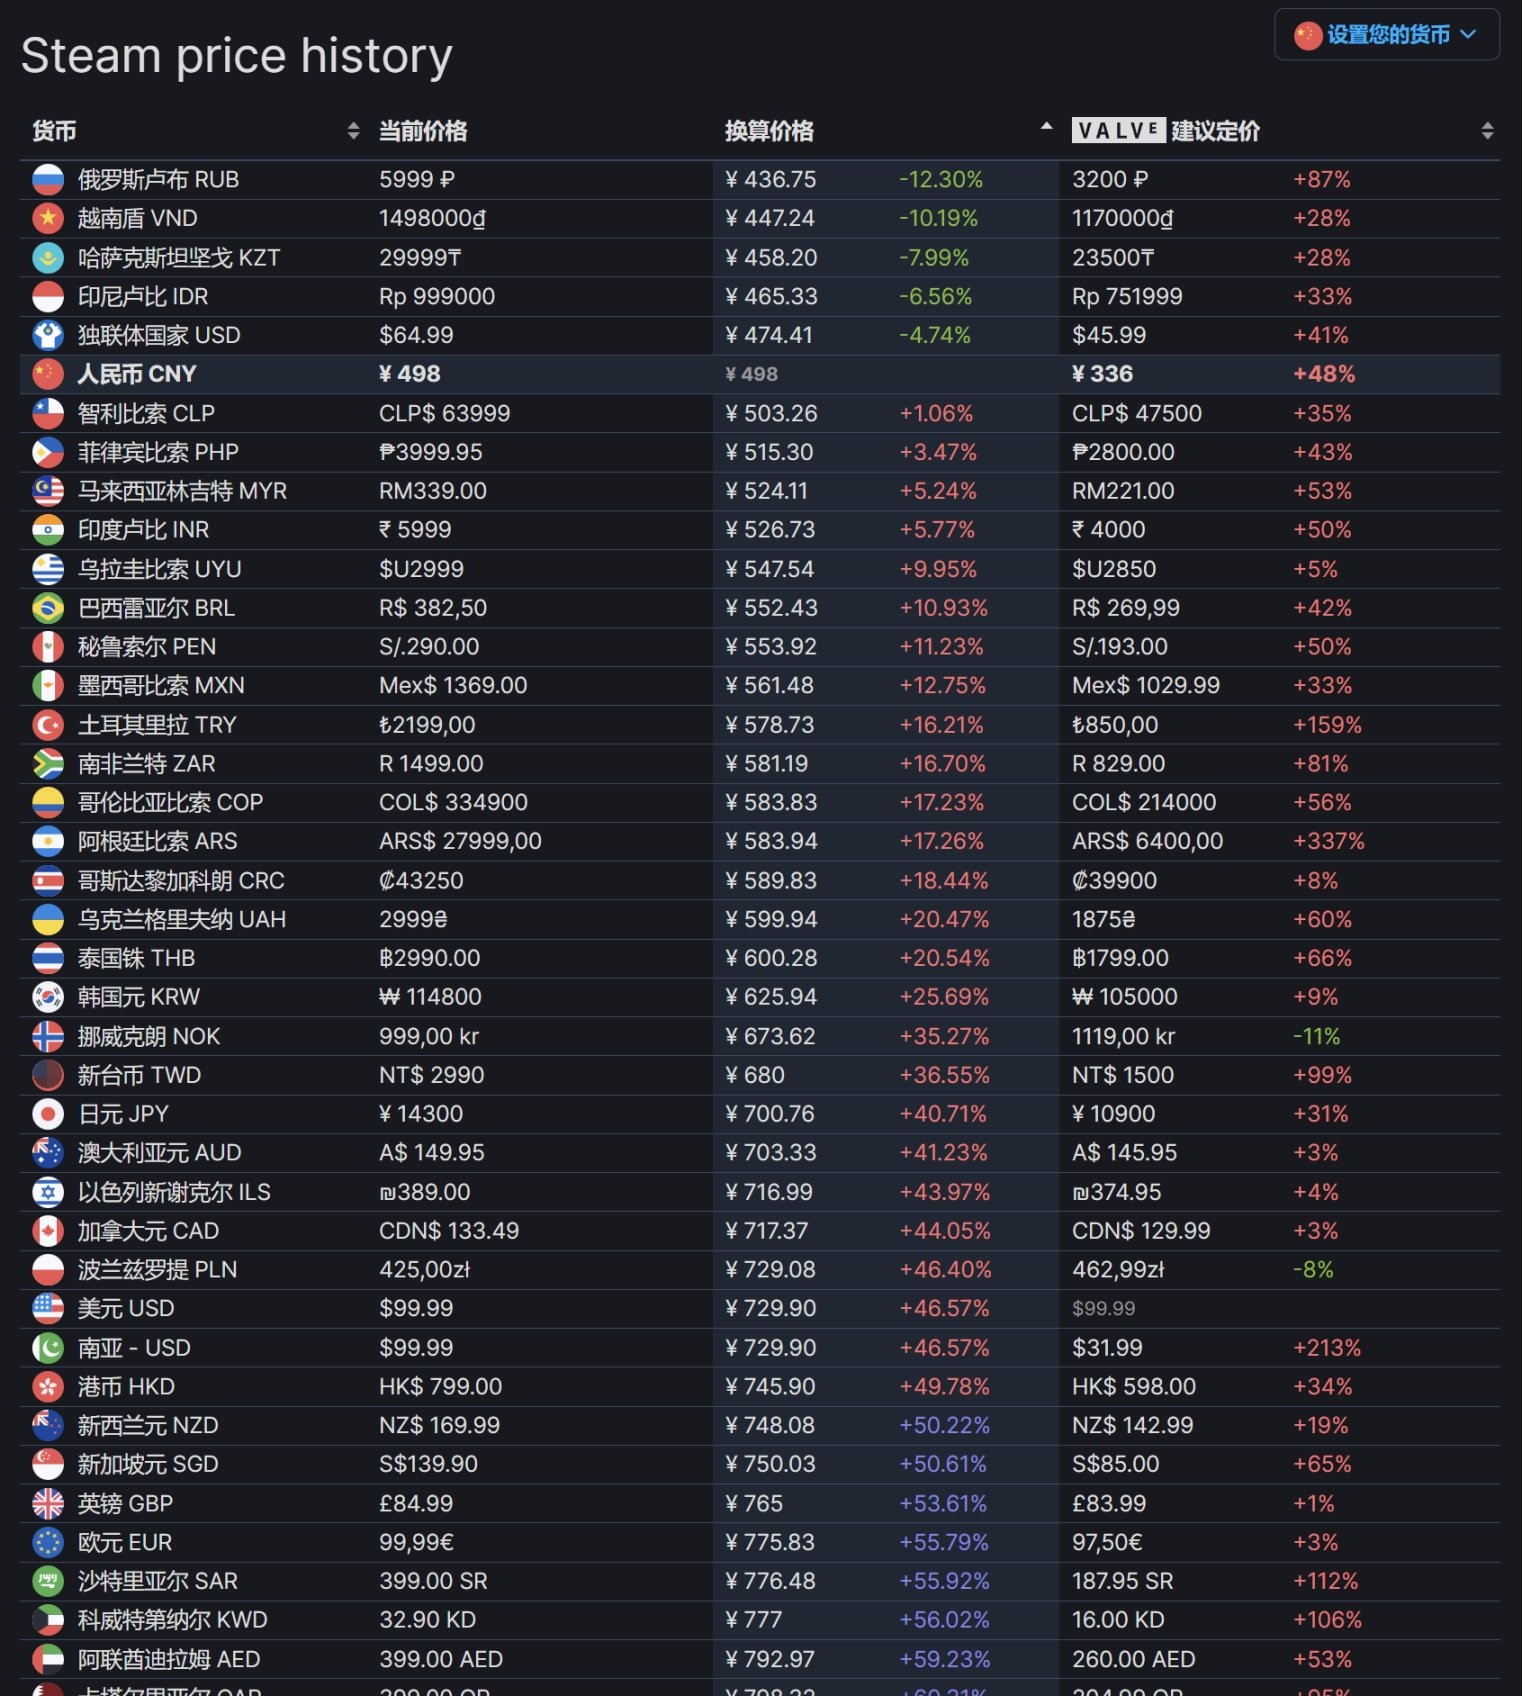Click the South Korea flag icon
The image size is (1522, 1696).
pyautogui.click(x=48, y=998)
